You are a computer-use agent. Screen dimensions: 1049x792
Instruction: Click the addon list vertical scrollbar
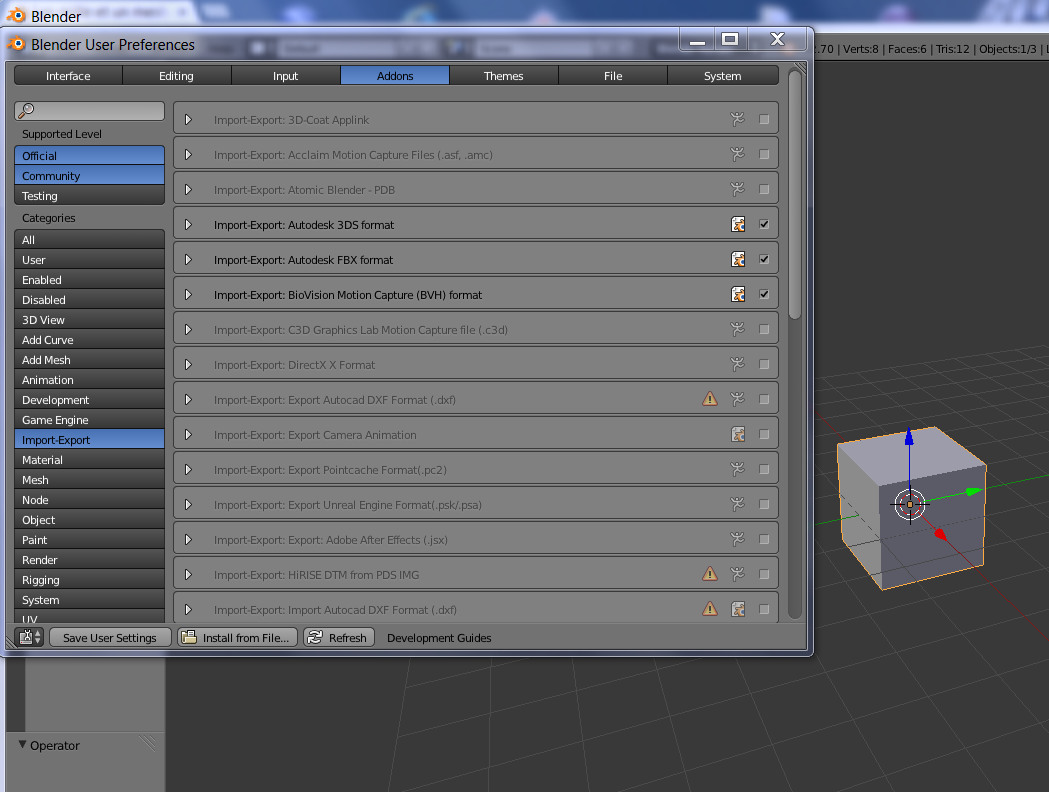pyautogui.click(x=795, y=196)
